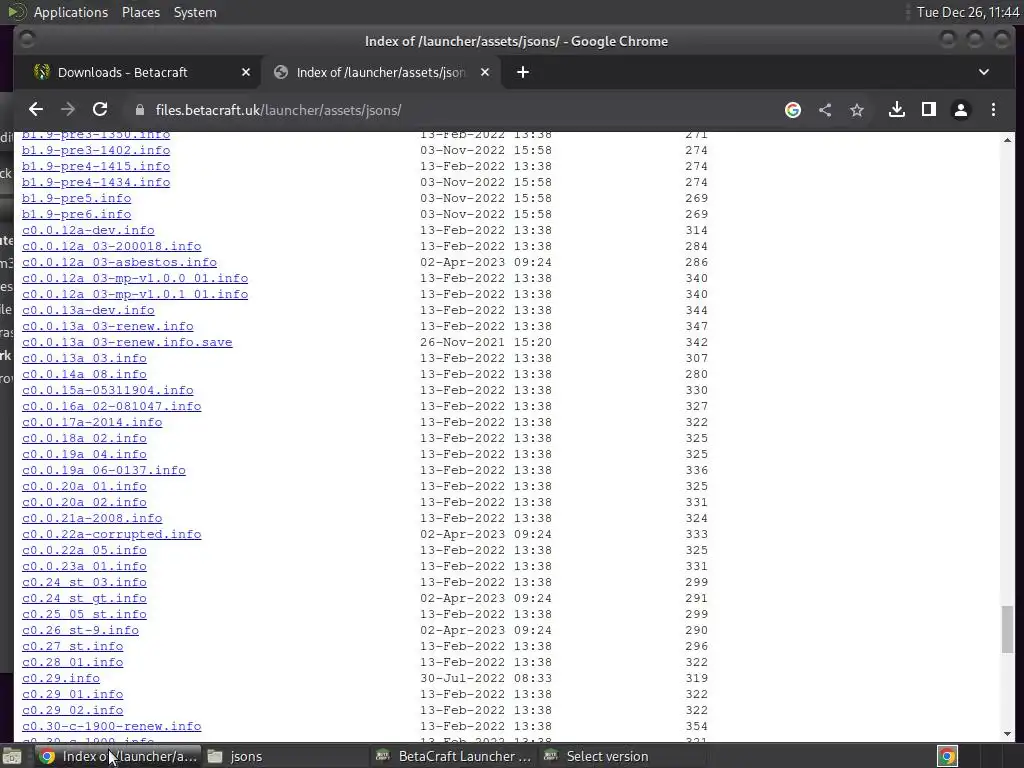Open c0.0.20a_02.info link
This screenshot has height=768, width=1024.
coord(84,502)
